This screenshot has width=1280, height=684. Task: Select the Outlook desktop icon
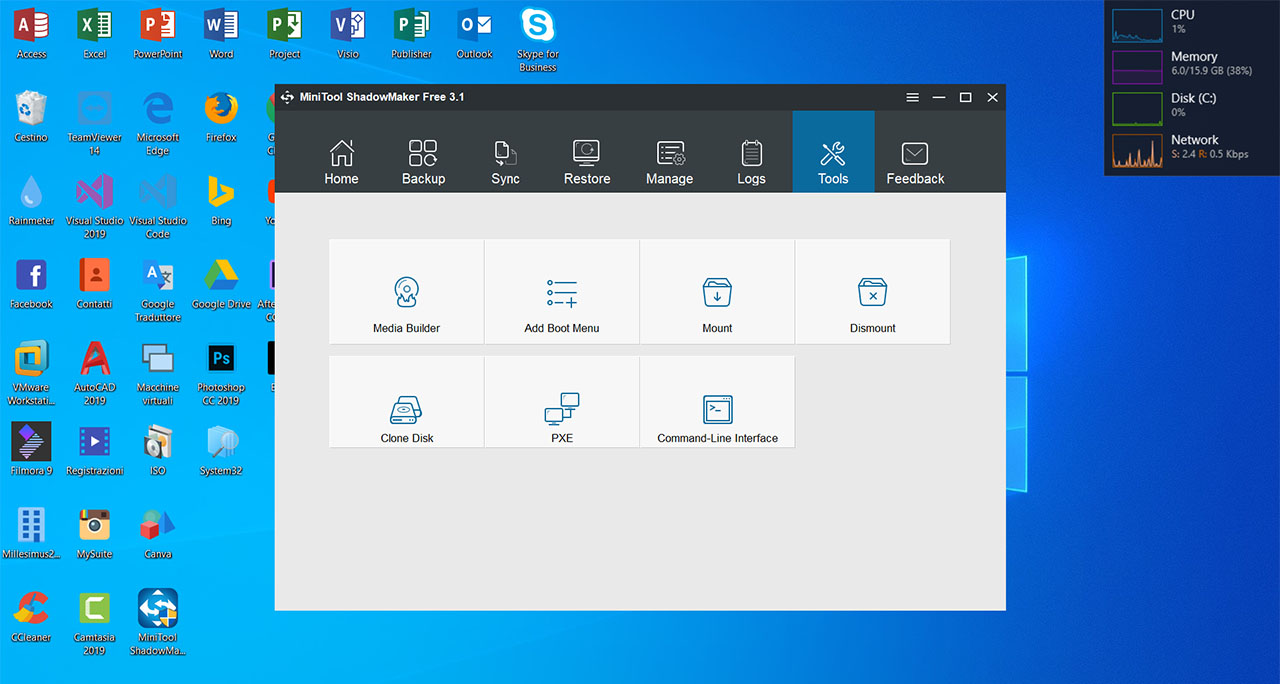click(x=475, y=33)
